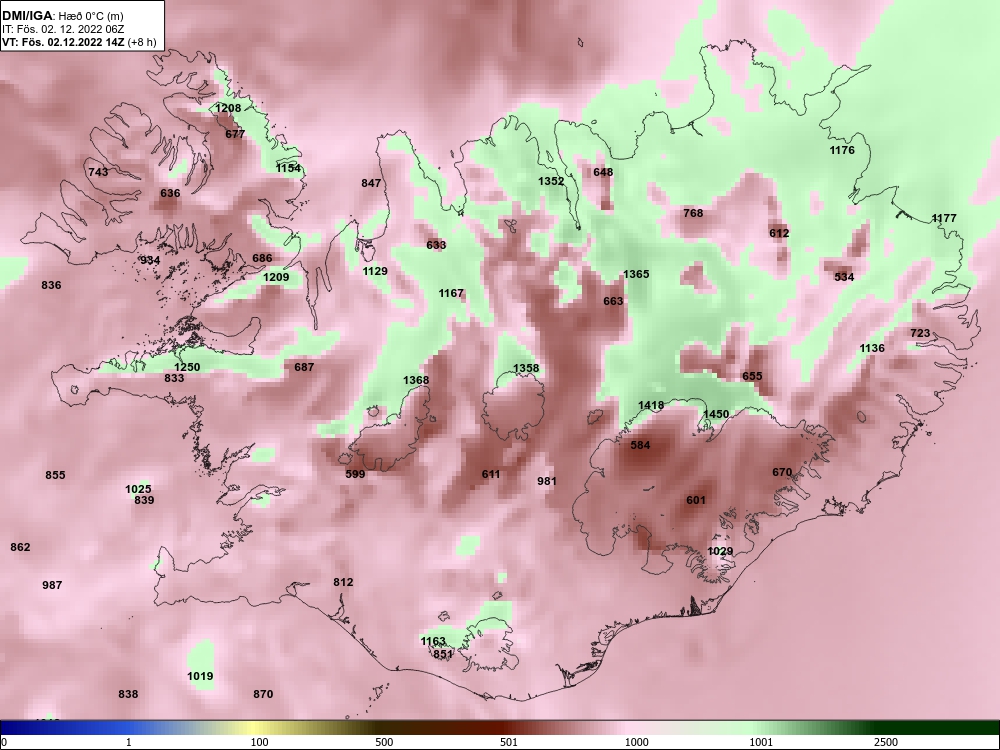Viewport: 1000px width, 750px height.
Task: Select the 1000 tick on the color scale
Action: 637,742
